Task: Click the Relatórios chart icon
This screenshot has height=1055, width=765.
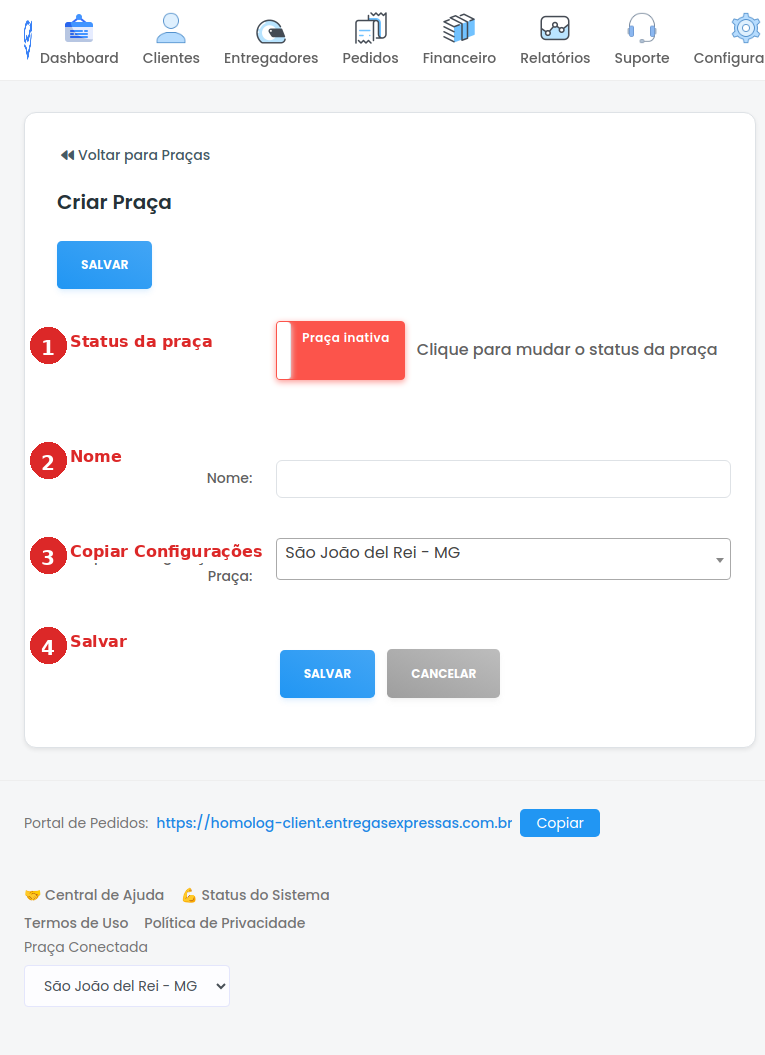Action: tap(555, 28)
